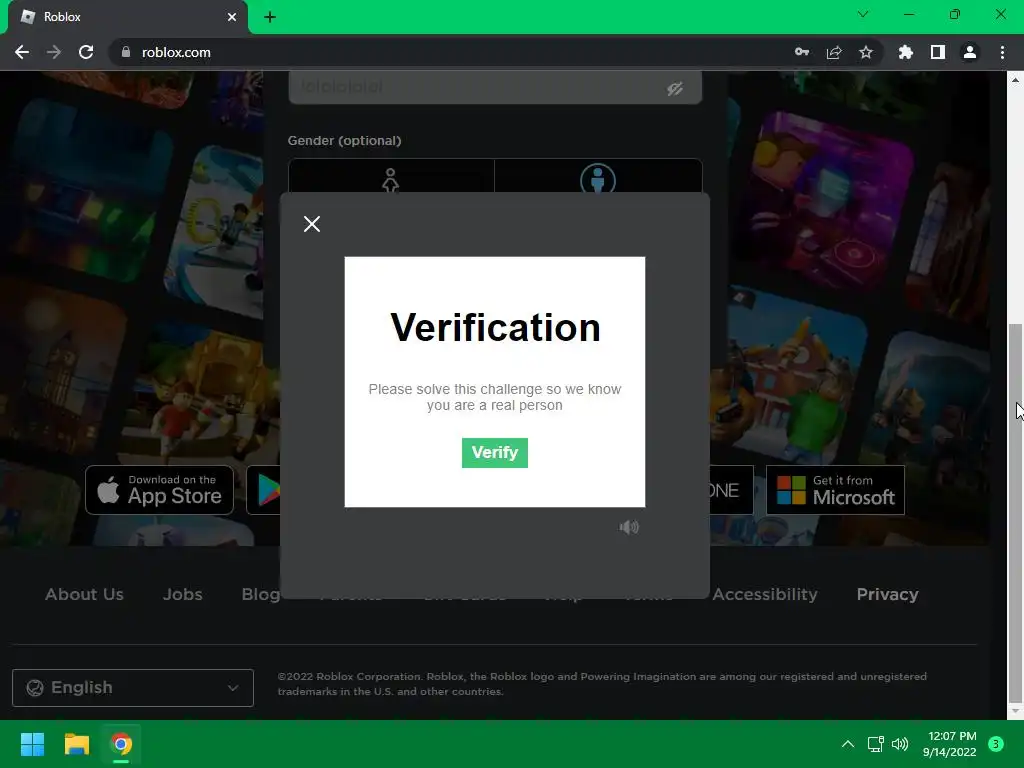Click the Google Play badge

tap(264, 490)
